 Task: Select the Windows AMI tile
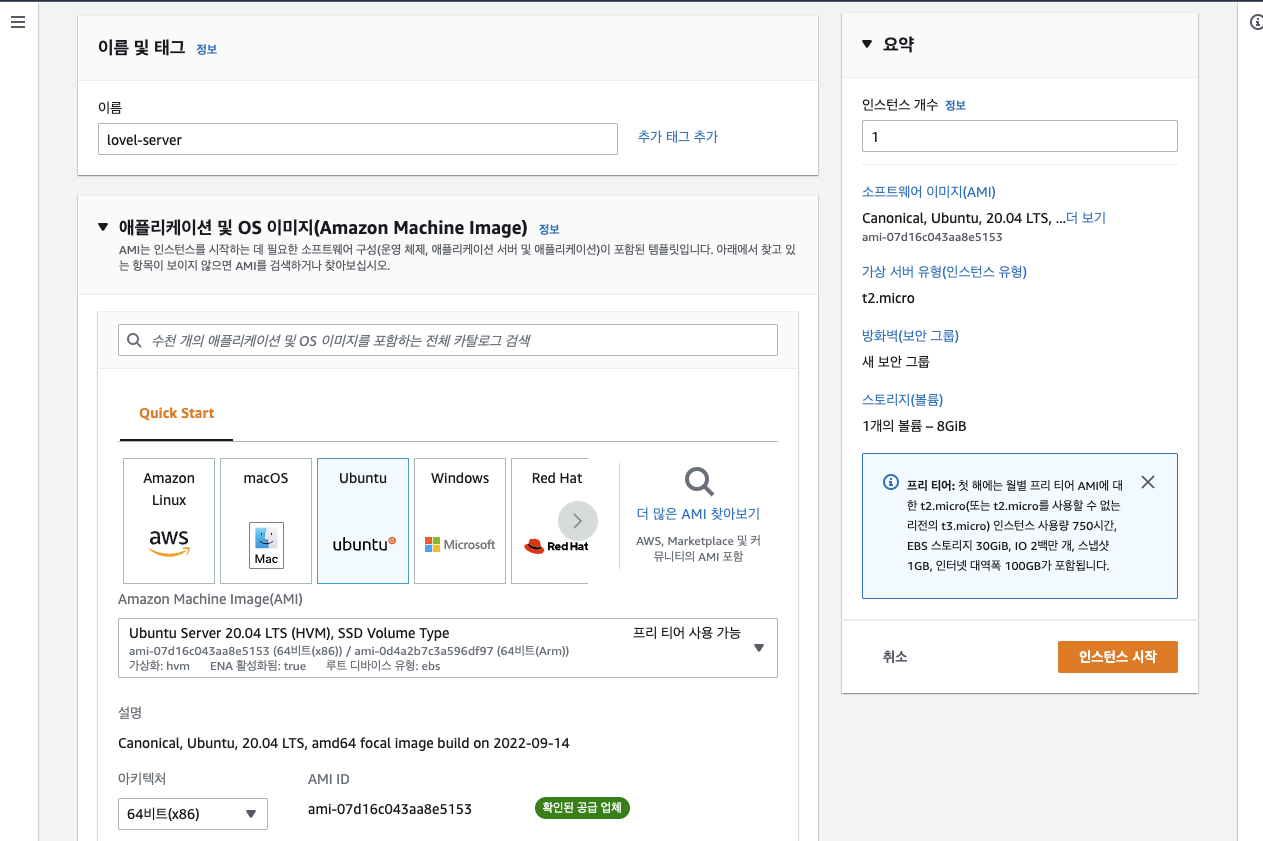point(460,521)
